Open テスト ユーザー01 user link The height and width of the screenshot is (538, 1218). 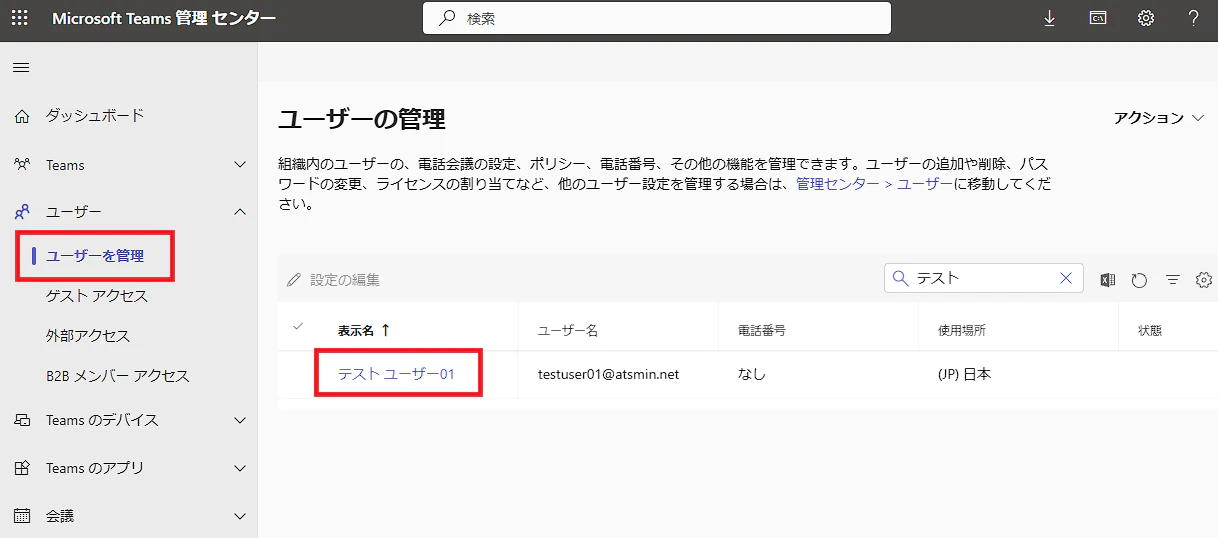pyautogui.click(x=396, y=374)
